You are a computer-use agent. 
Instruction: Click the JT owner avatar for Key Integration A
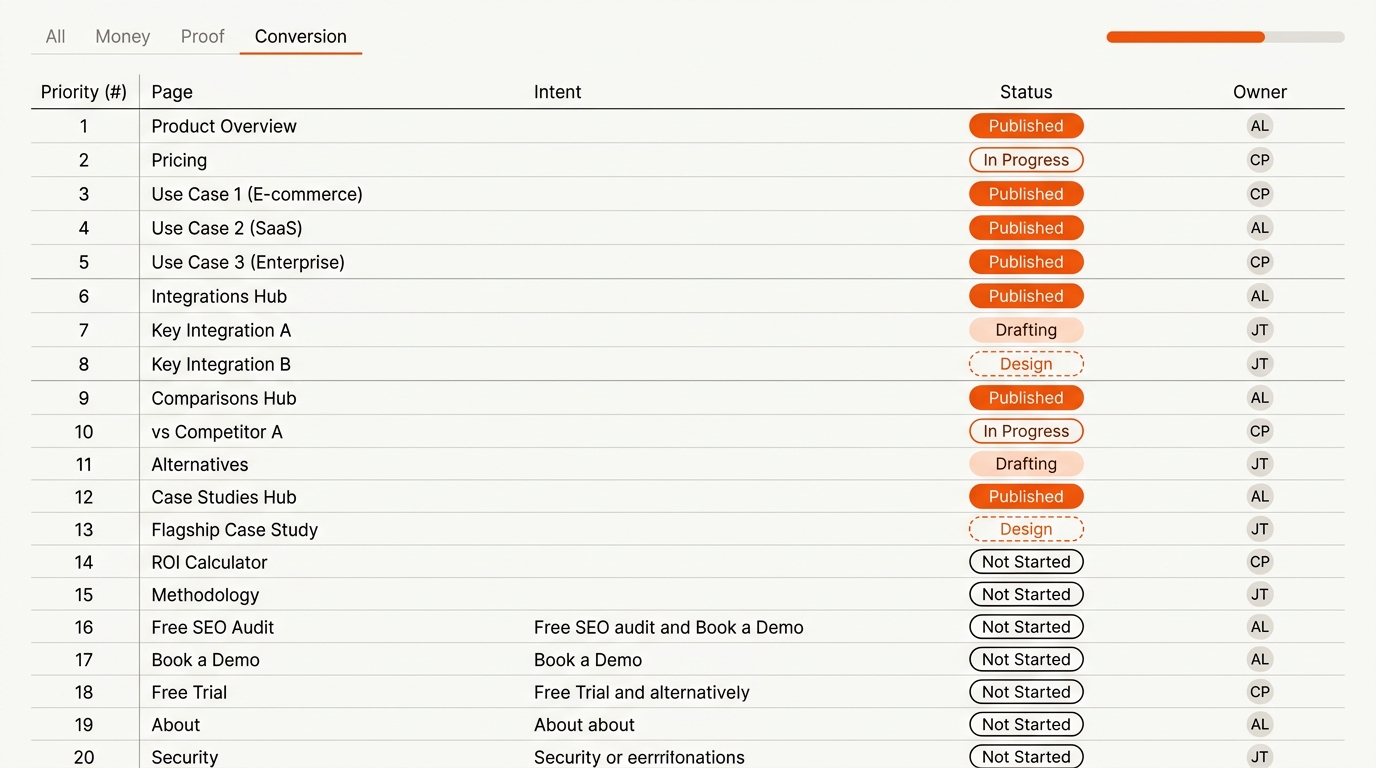(x=1260, y=330)
